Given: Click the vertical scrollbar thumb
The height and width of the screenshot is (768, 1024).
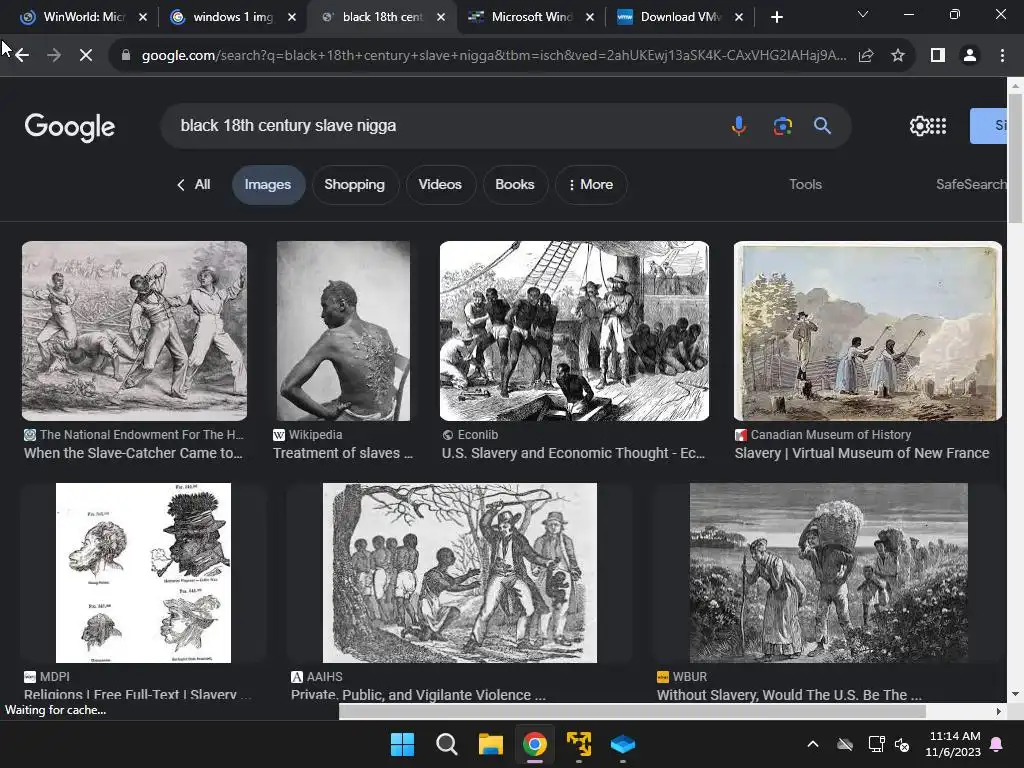Looking at the screenshot, I should pyautogui.click(x=1016, y=158).
